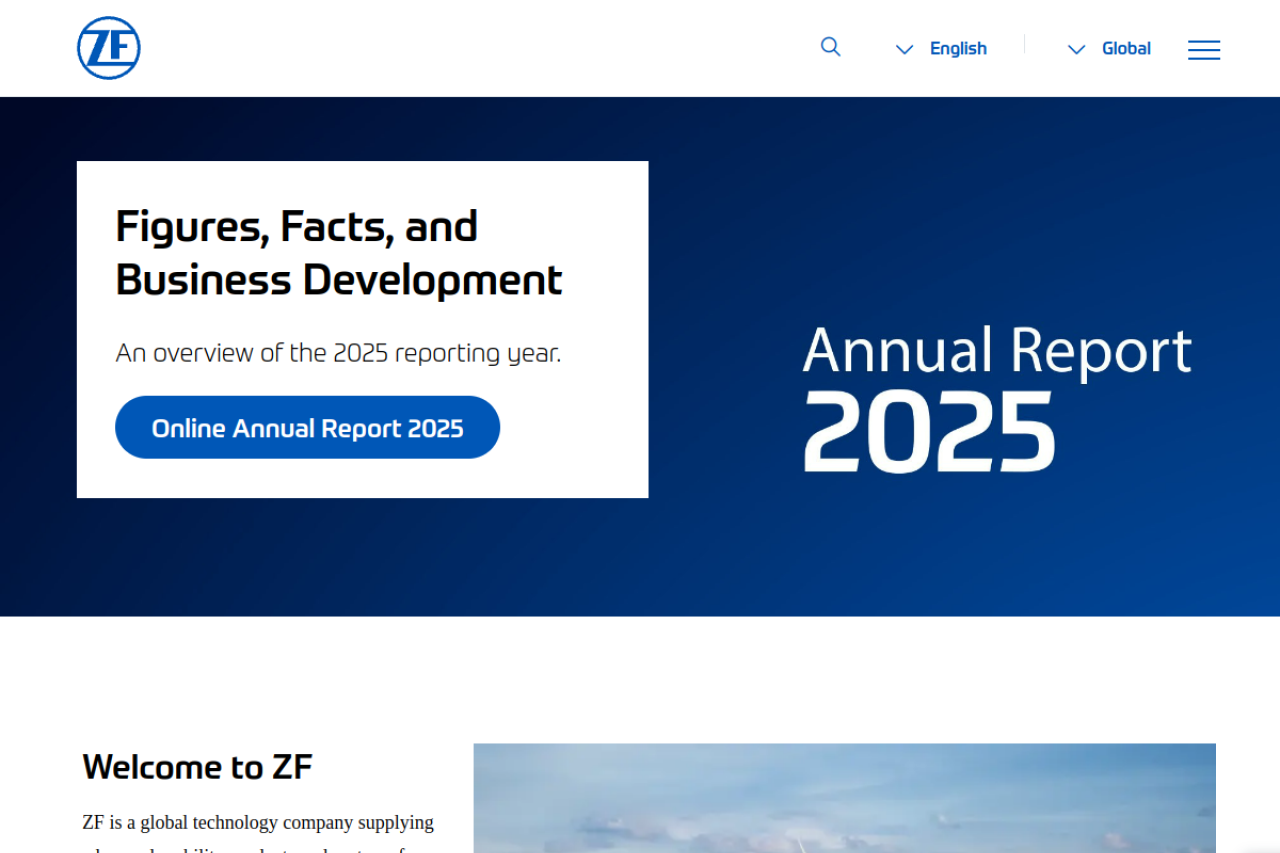Click the large white 2025 banner number

(929, 431)
